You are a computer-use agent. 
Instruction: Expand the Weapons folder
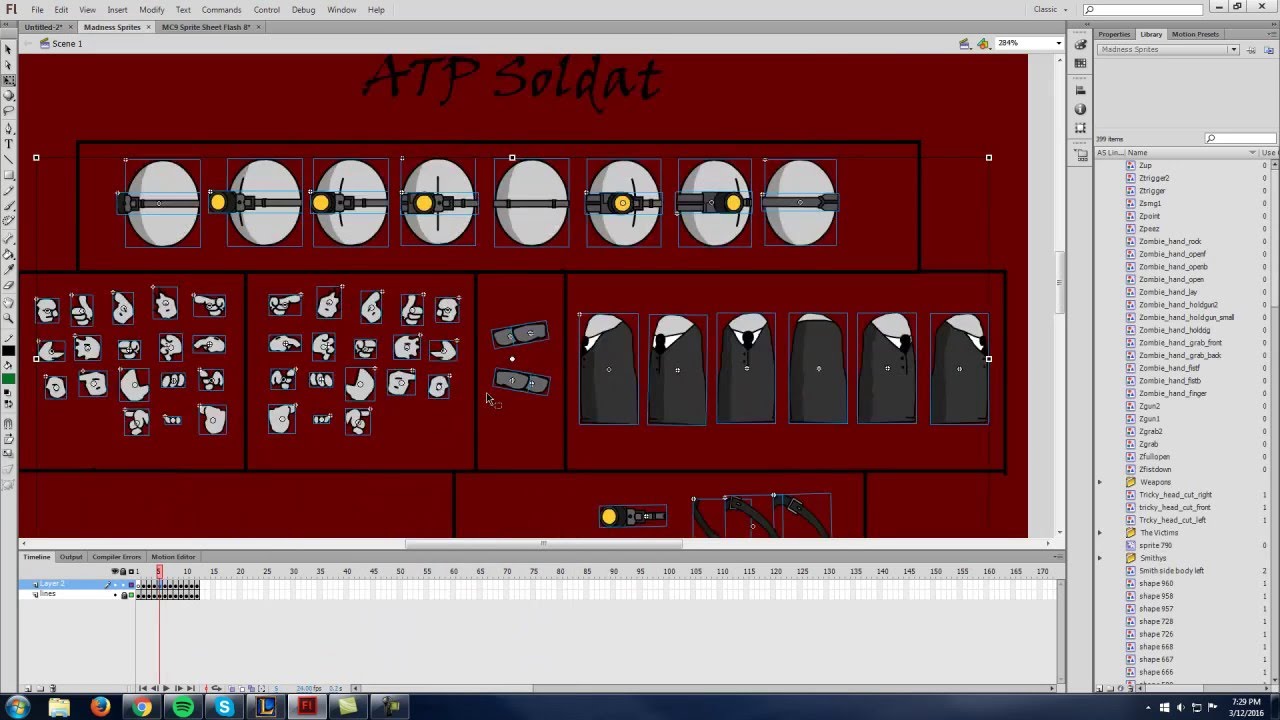pyautogui.click(x=1099, y=482)
